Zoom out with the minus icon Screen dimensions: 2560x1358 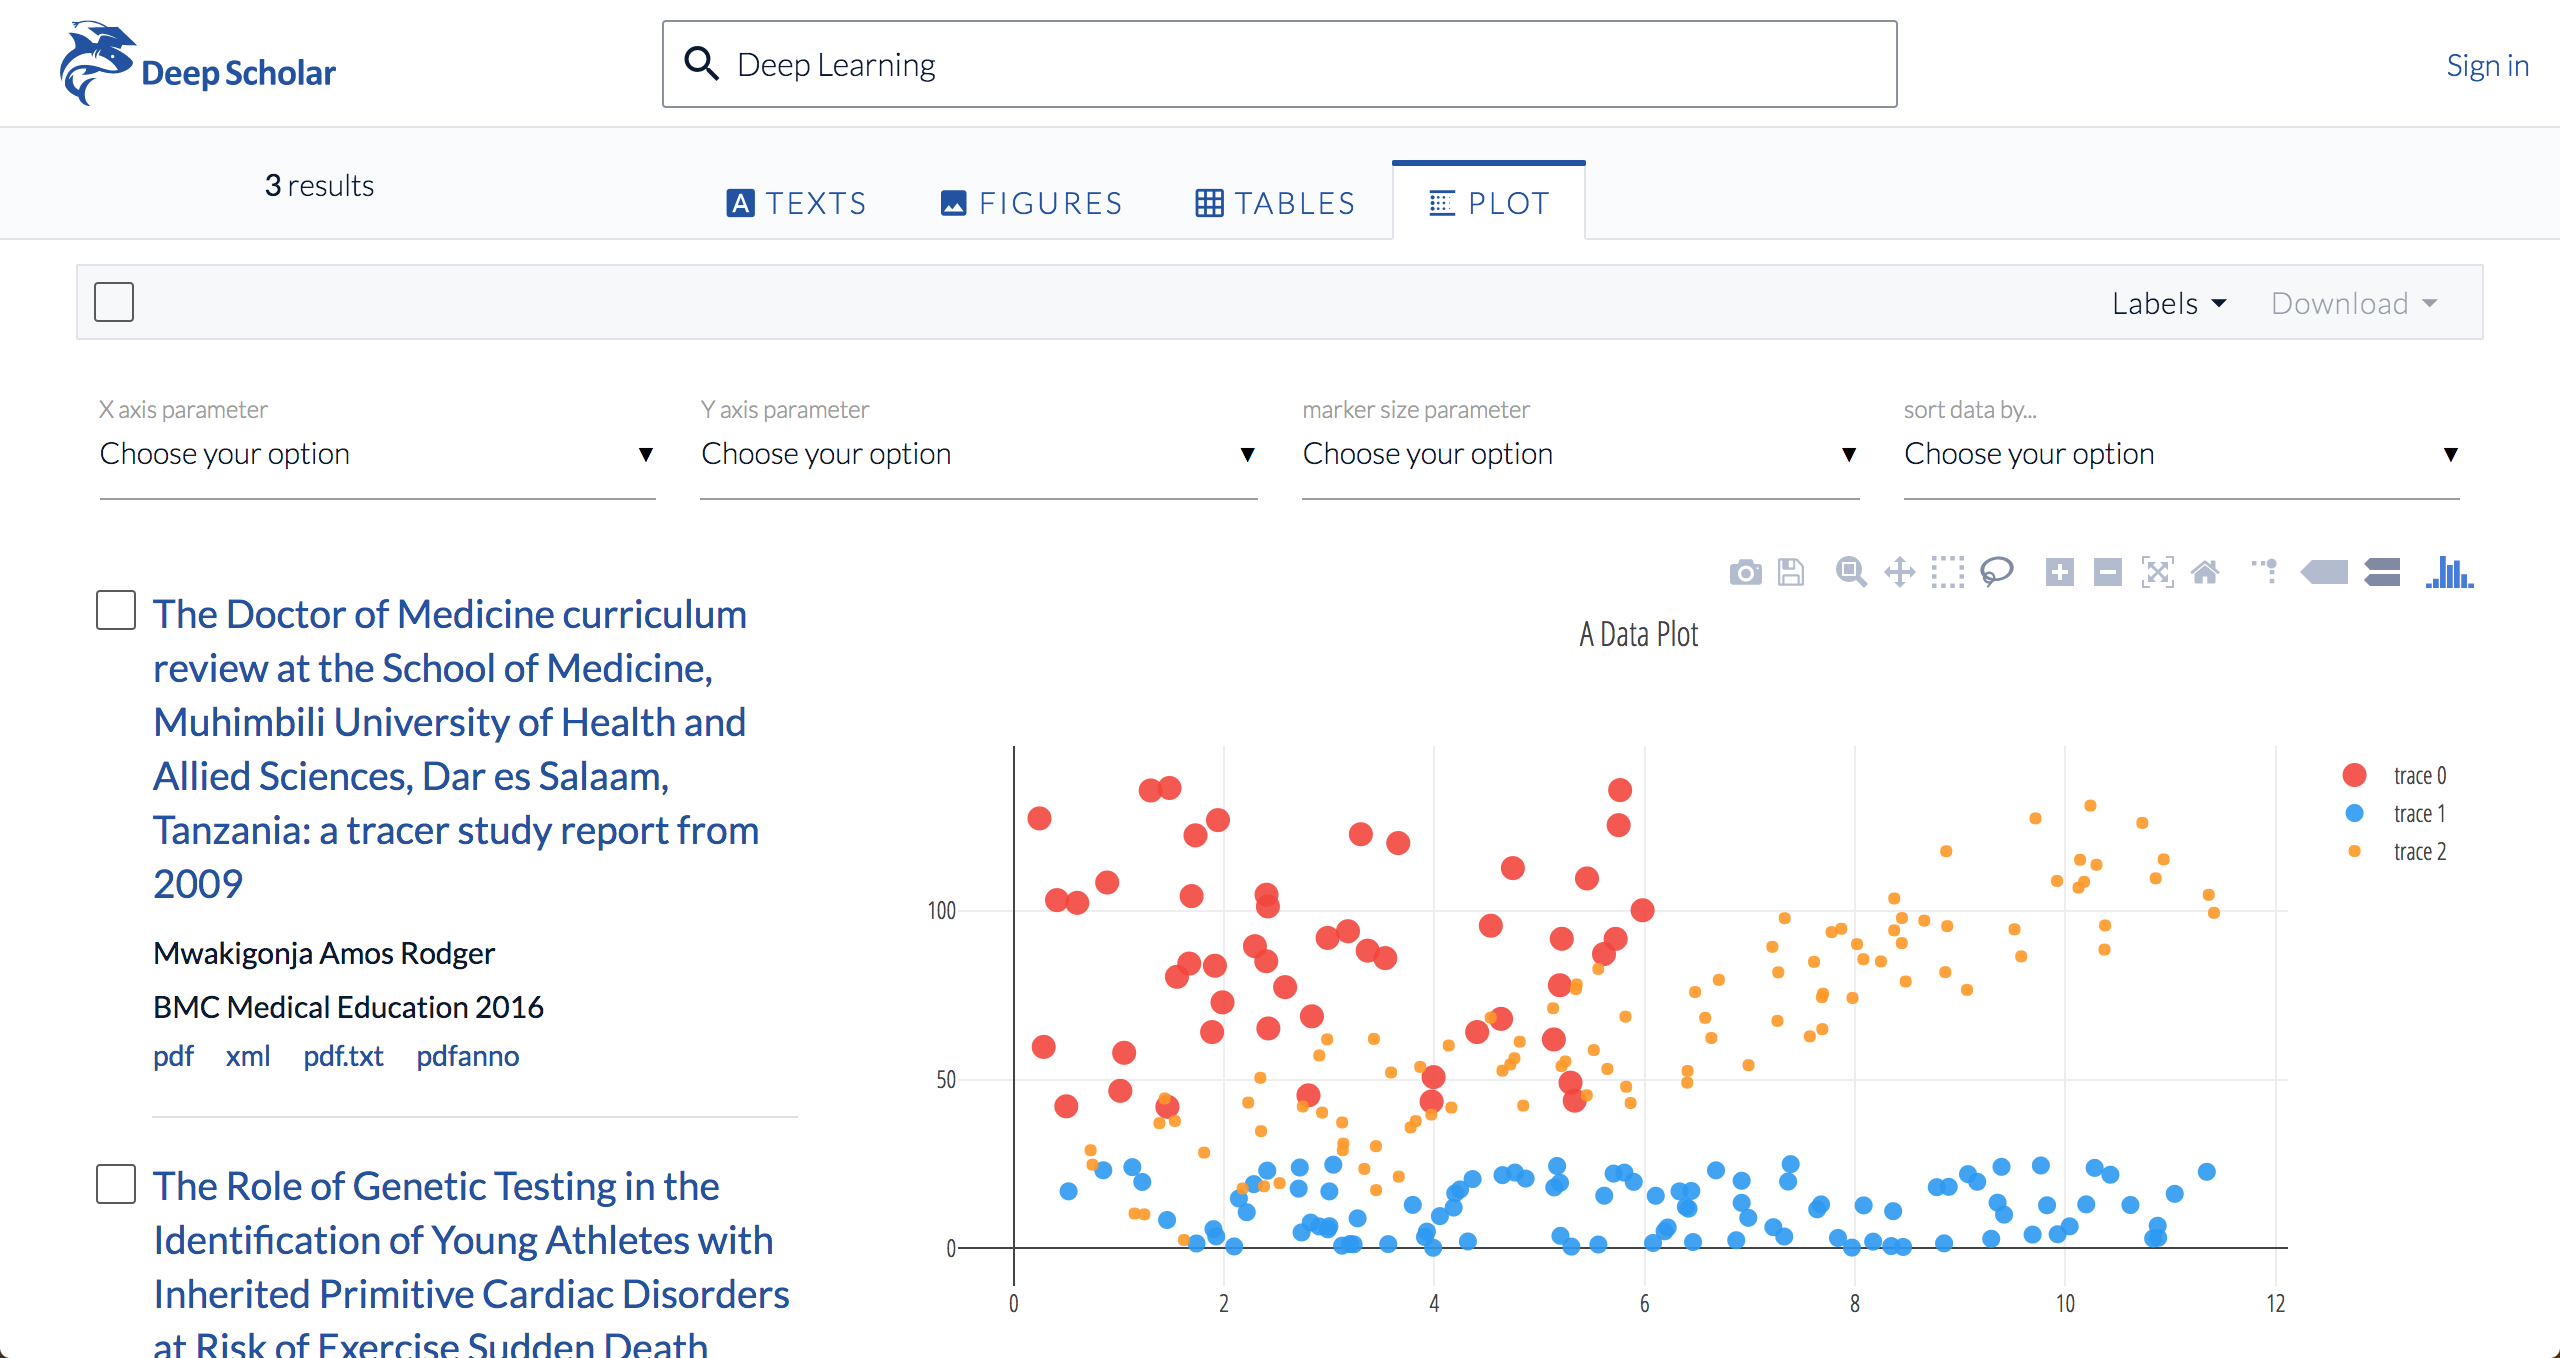point(2107,572)
